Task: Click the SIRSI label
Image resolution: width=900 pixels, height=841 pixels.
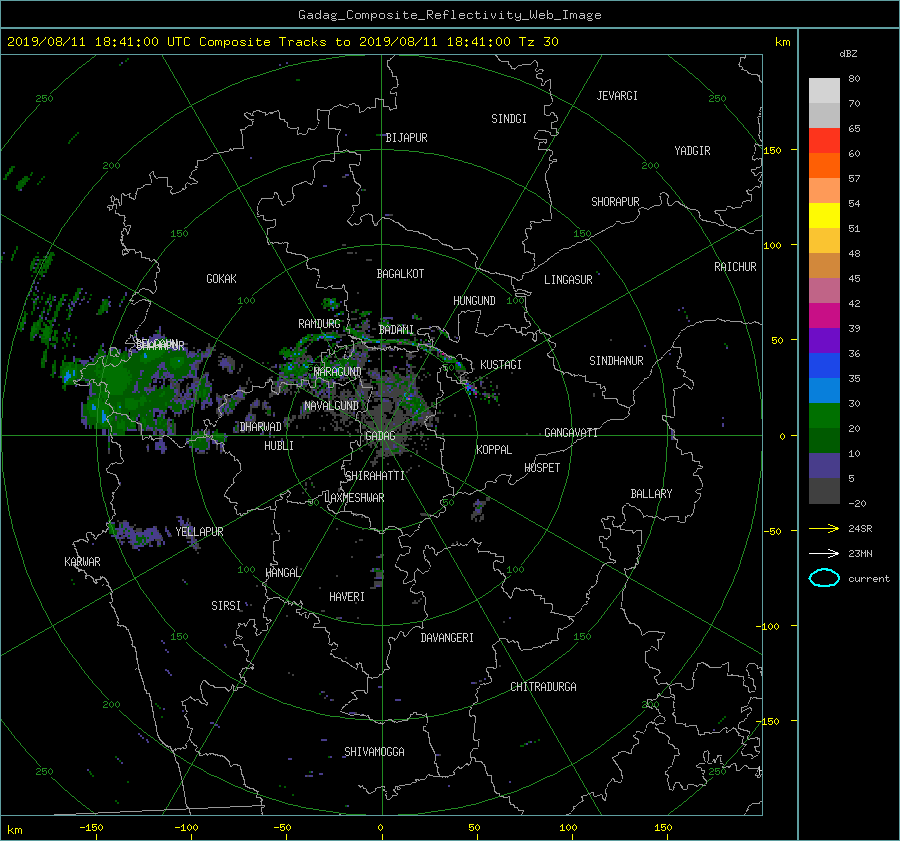Action: pos(226,606)
